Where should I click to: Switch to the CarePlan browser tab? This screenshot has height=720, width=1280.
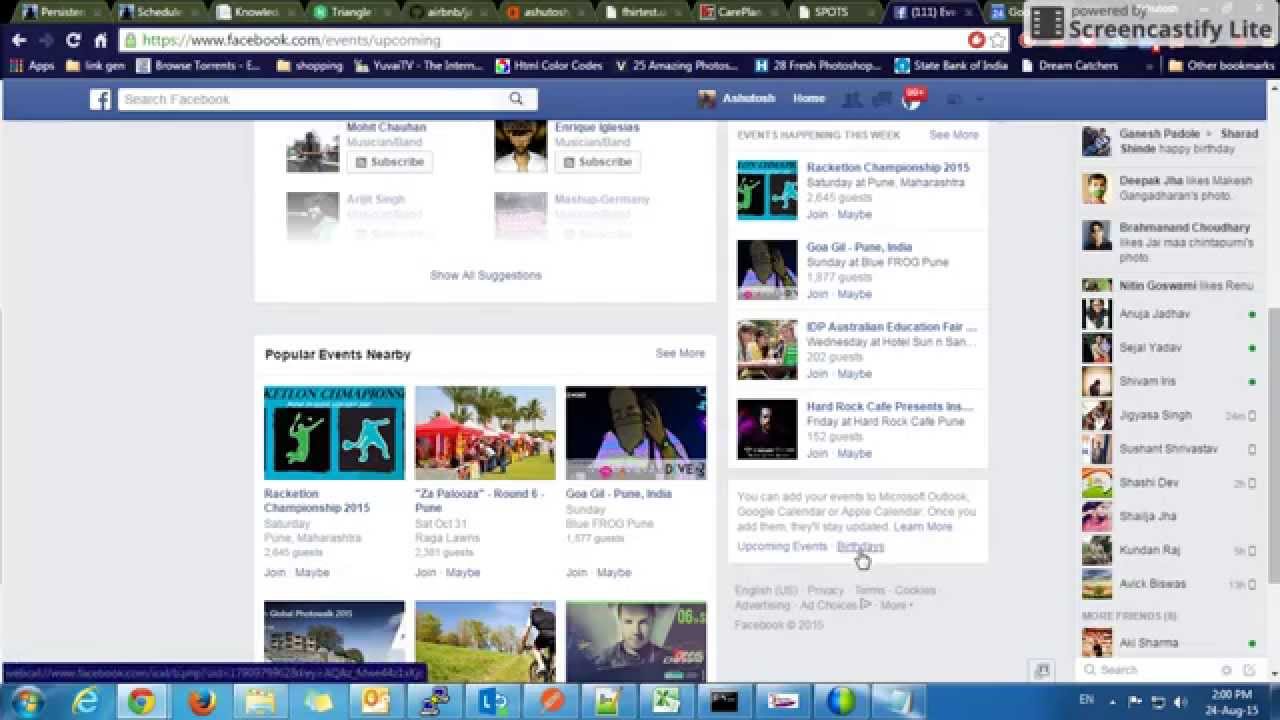point(732,12)
